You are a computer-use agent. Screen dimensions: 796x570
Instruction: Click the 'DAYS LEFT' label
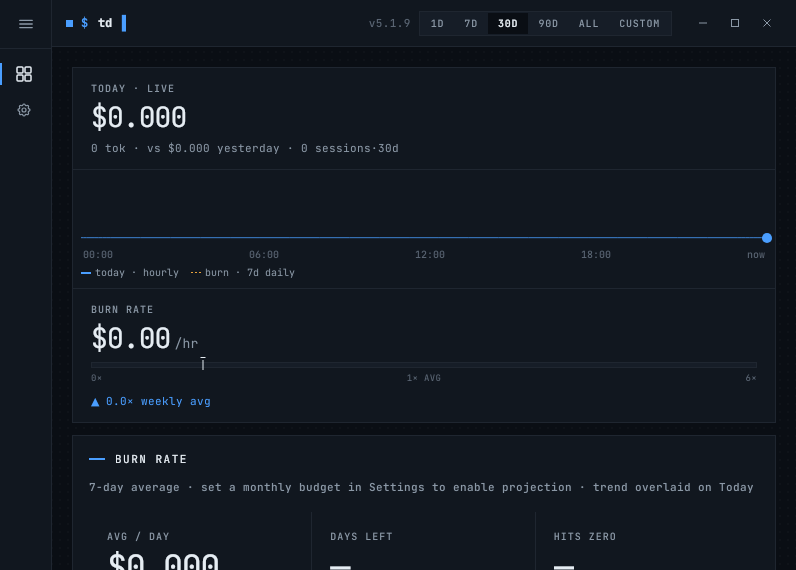(361, 537)
